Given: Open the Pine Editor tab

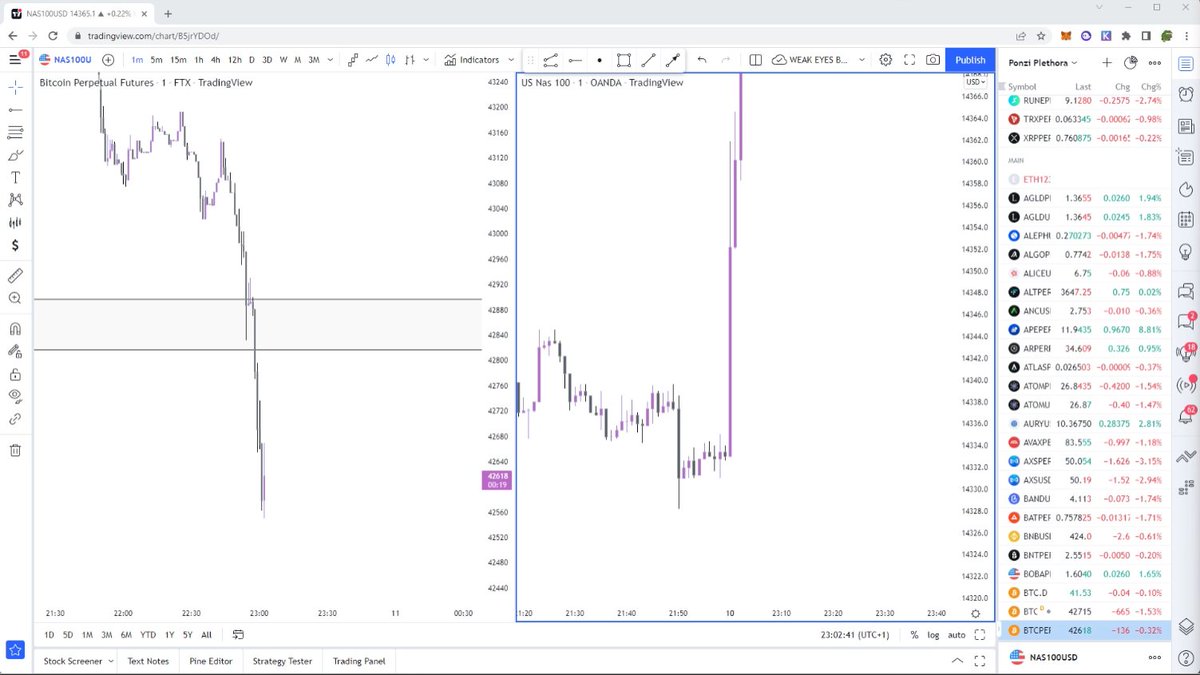Looking at the screenshot, I should pos(210,661).
